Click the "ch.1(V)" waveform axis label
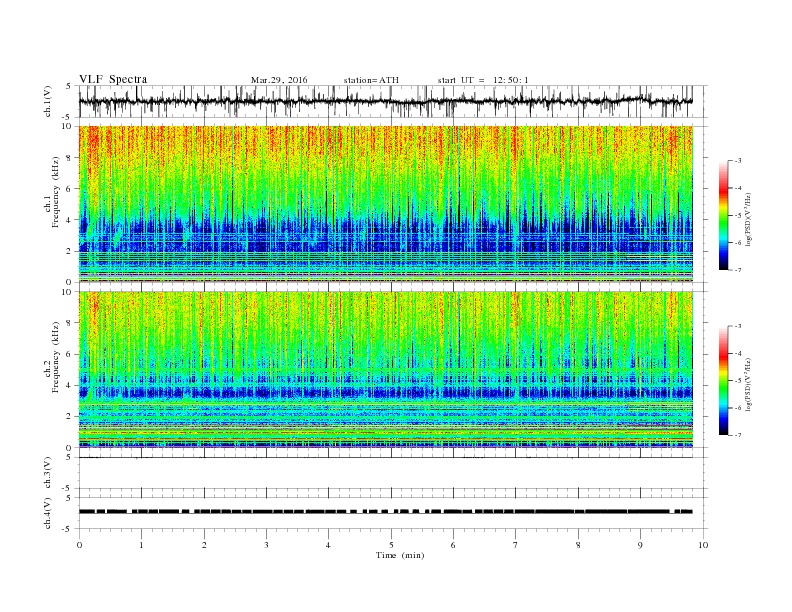The width and height of the screenshot is (792, 612). (47, 102)
